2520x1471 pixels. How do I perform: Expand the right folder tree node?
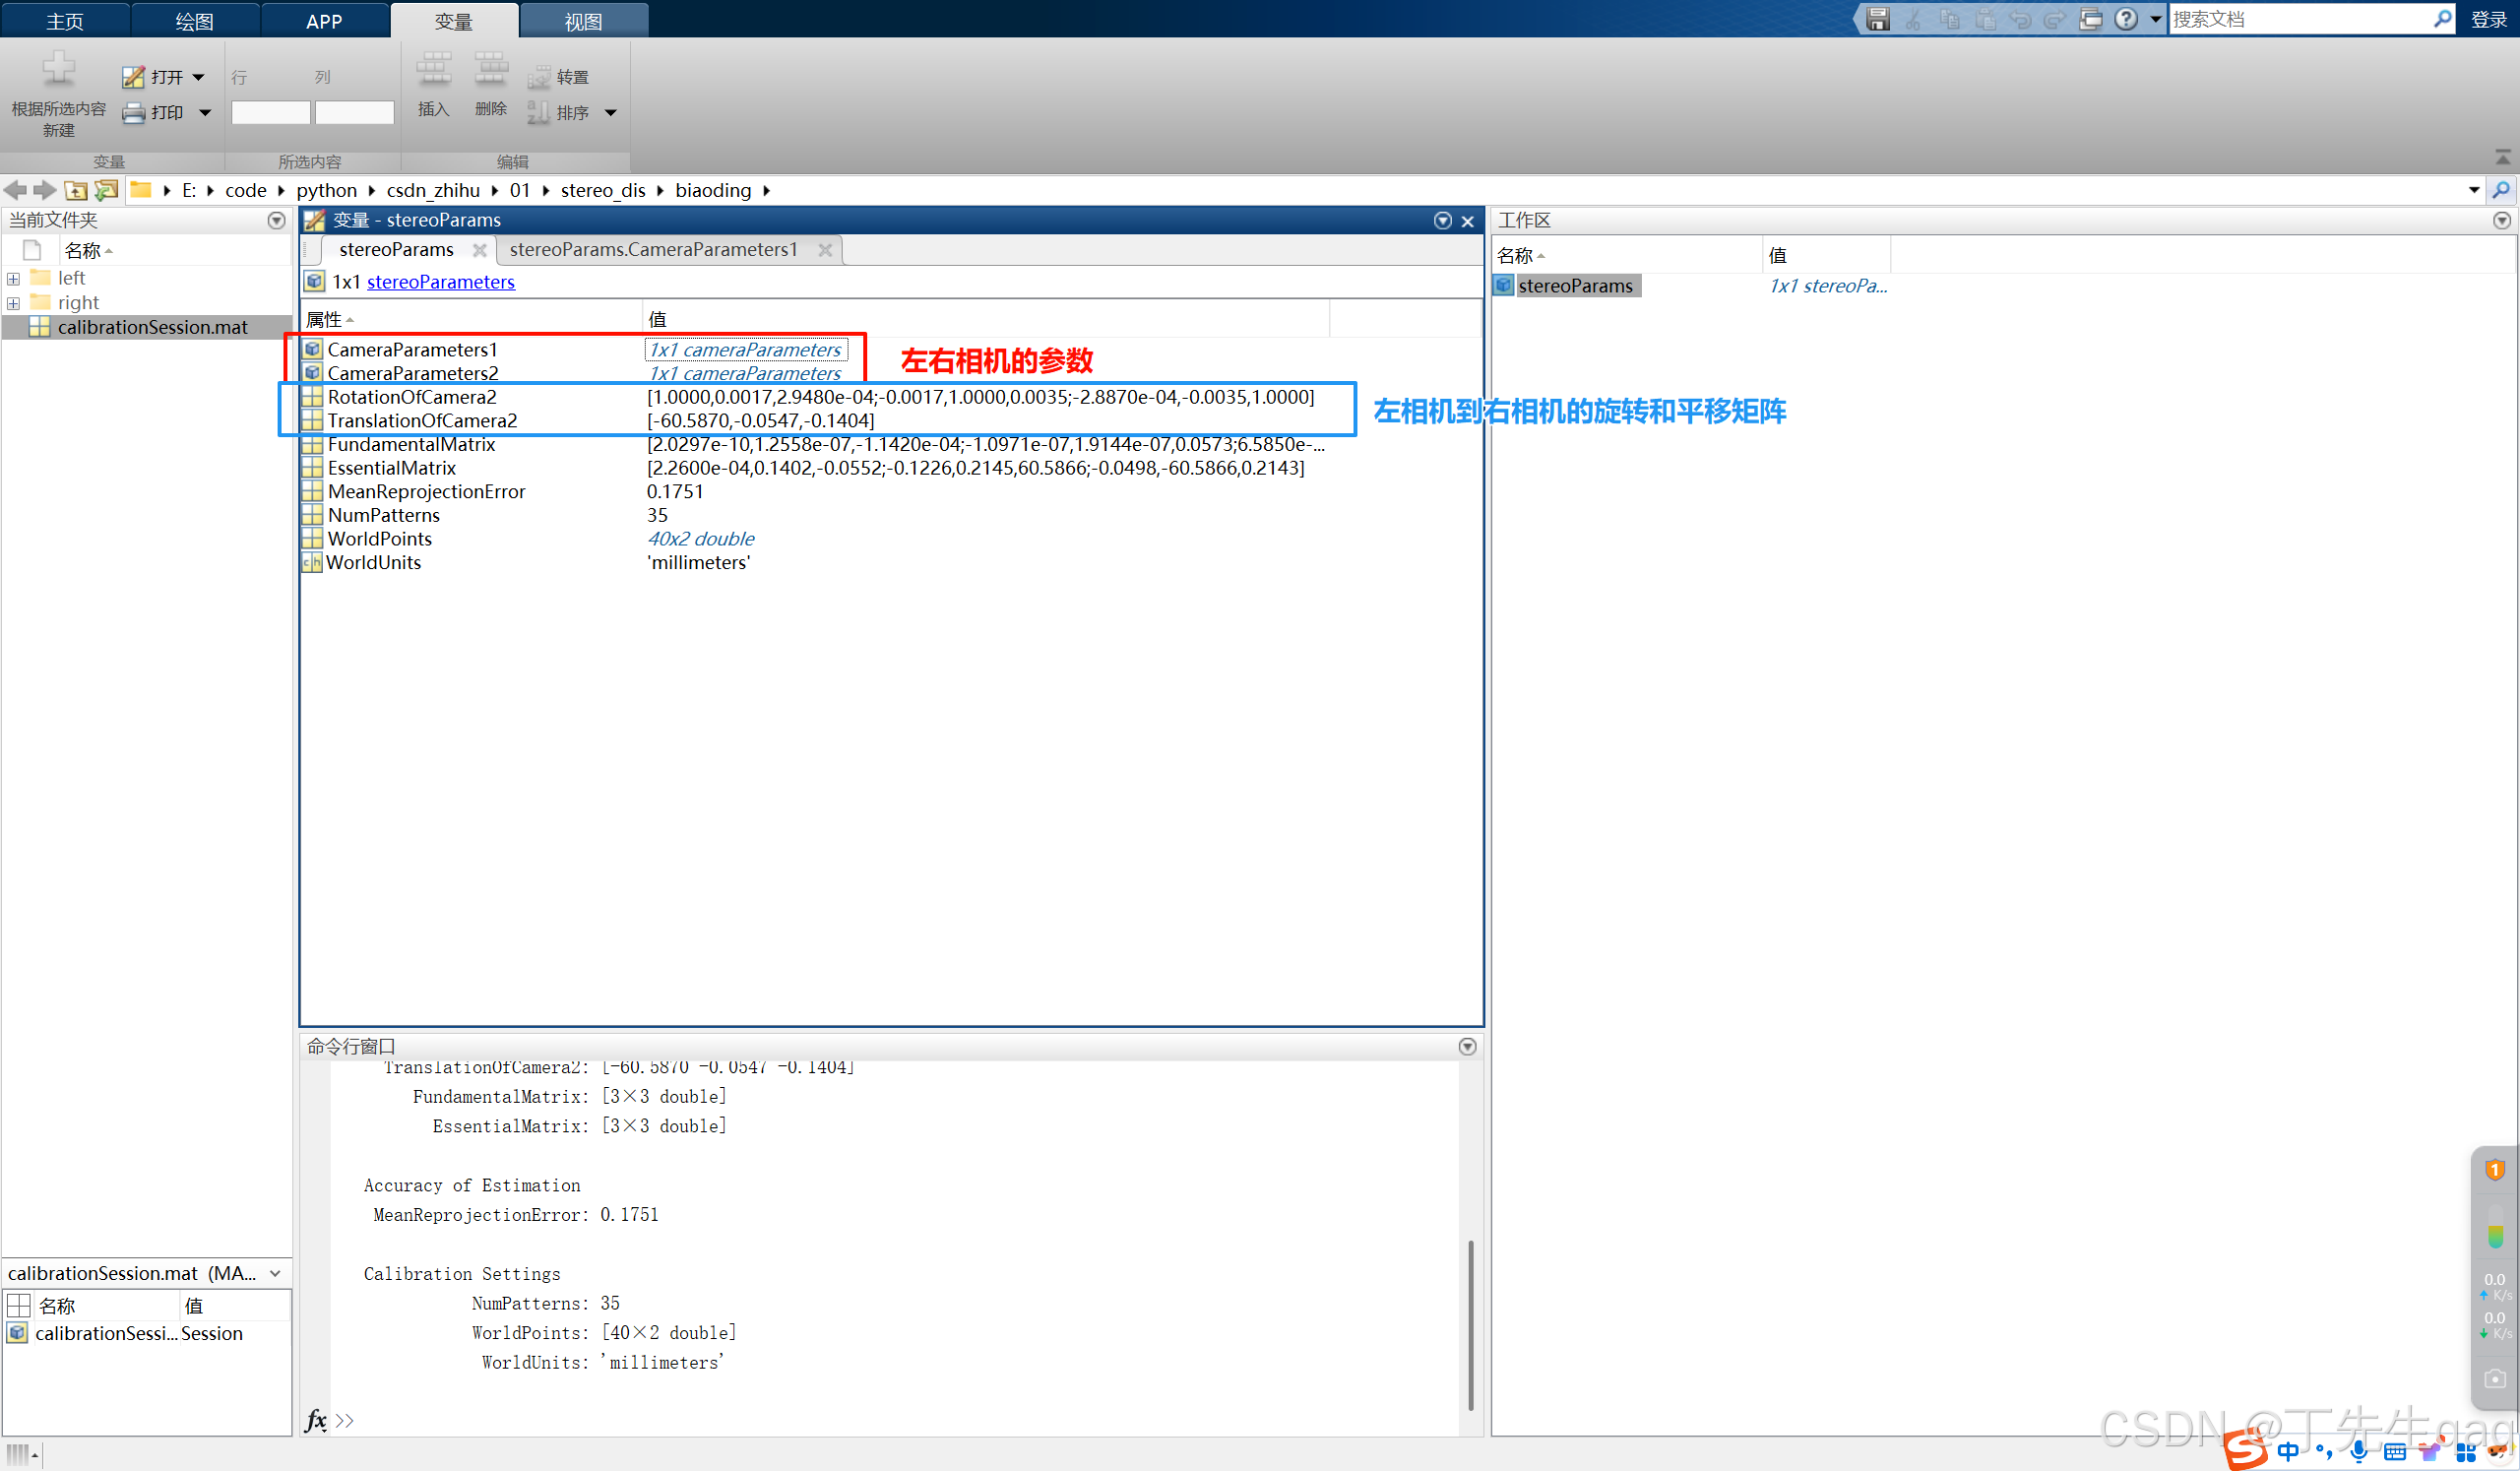click(13, 303)
